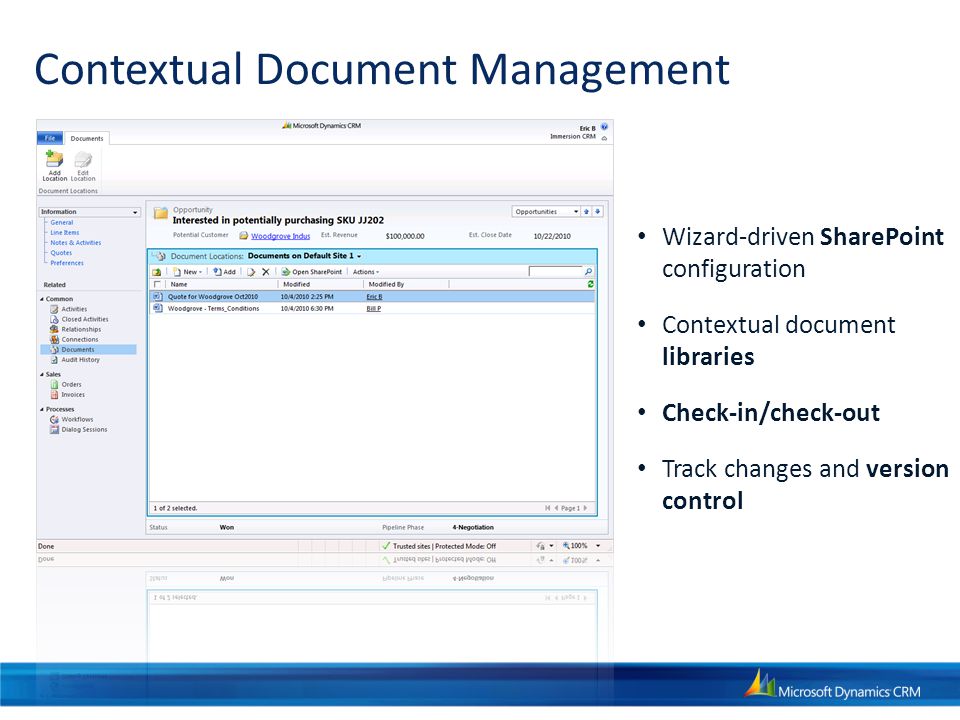Viewport: 960px width, 720px height.
Task: Open the Eric B modified-by link
Action: (x=374, y=296)
